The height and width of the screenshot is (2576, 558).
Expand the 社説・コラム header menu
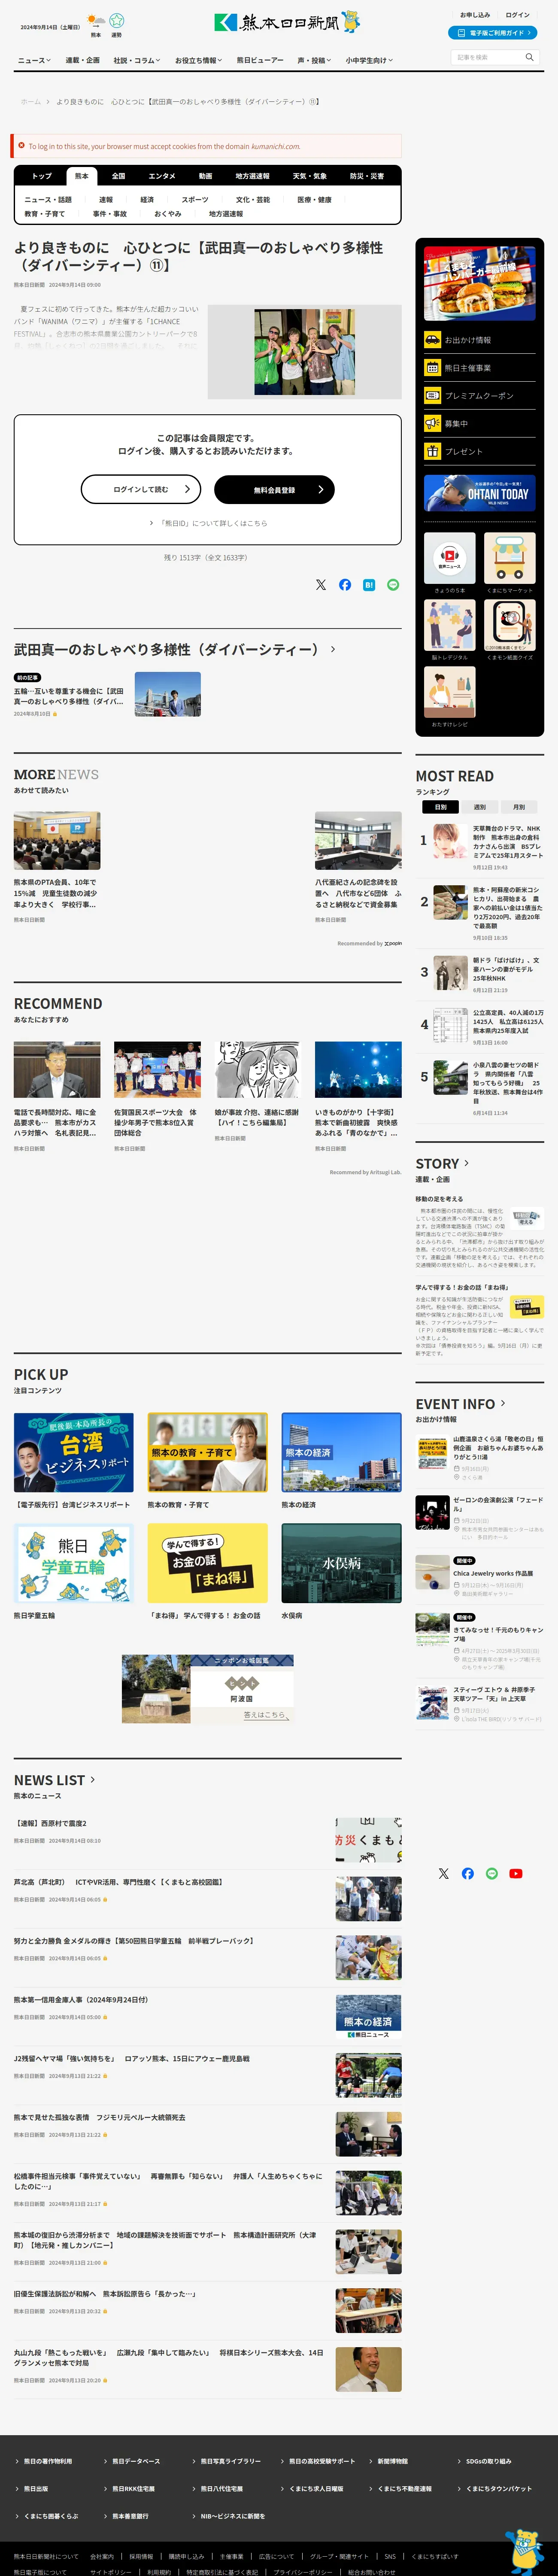[136, 61]
